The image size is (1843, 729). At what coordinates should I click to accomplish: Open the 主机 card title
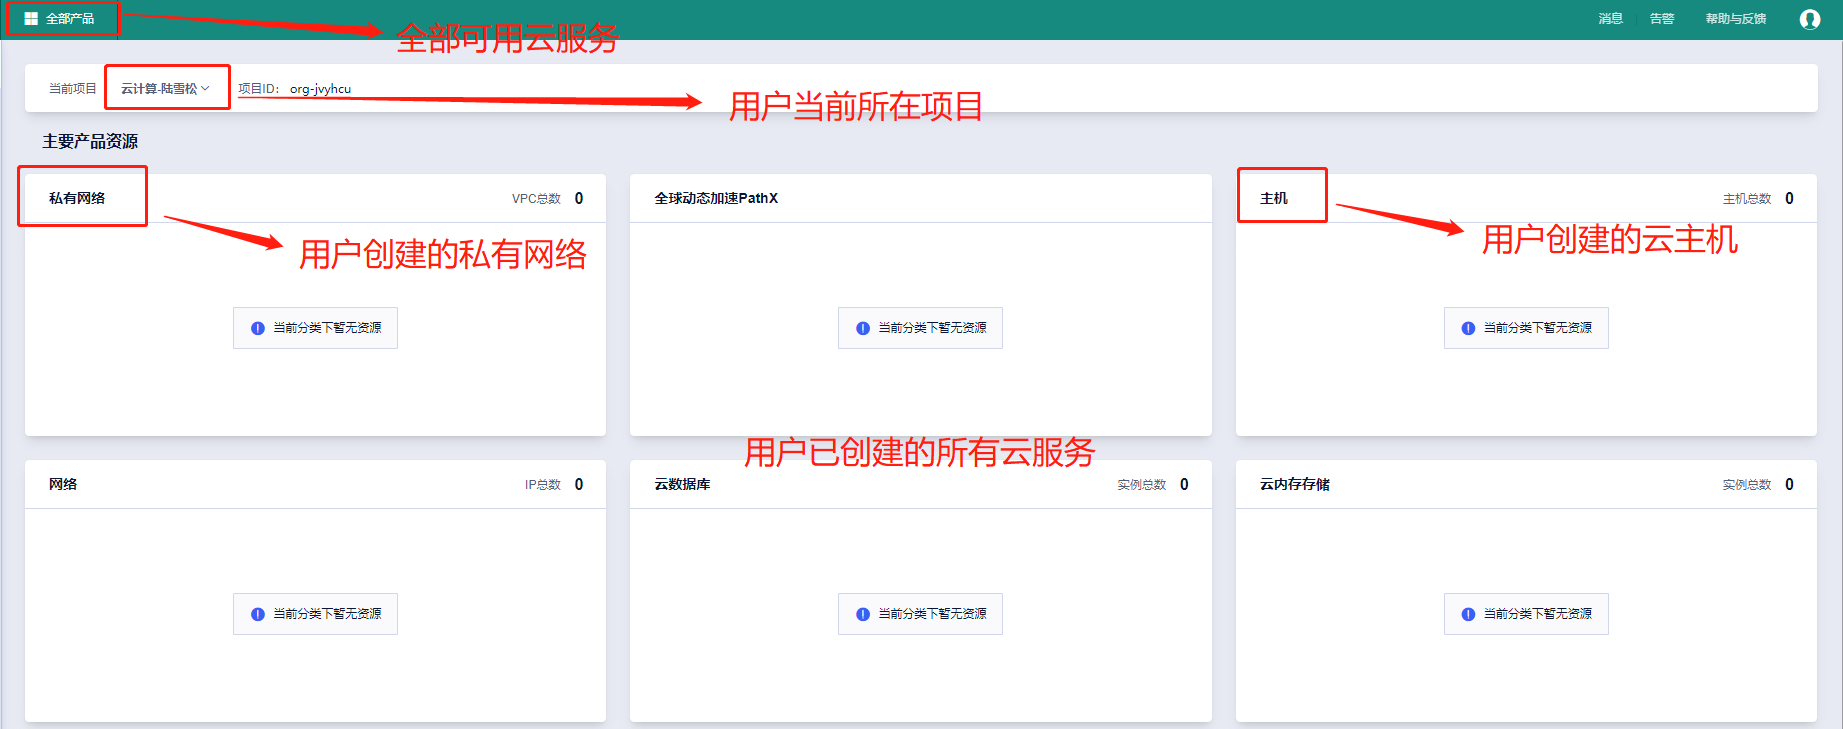click(x=1274, y=198)
